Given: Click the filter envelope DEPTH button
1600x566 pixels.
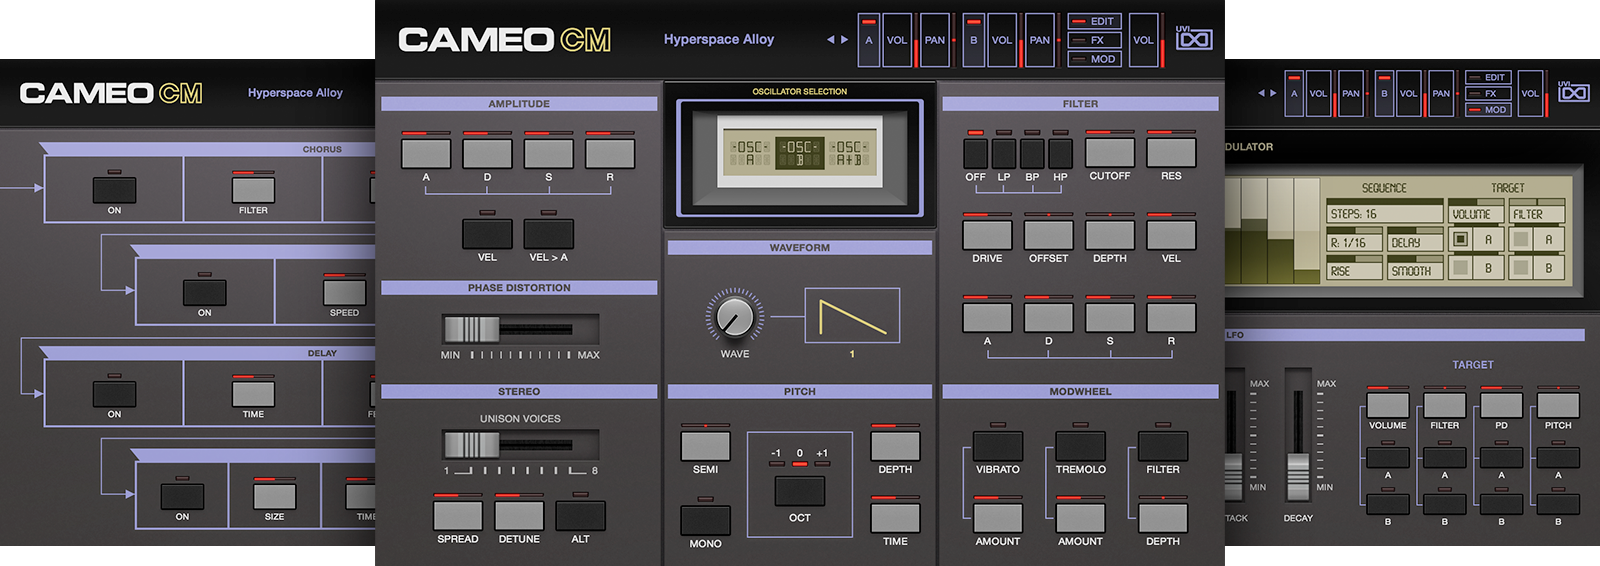Looking at the screenshot, I should tap(1110, 235).
